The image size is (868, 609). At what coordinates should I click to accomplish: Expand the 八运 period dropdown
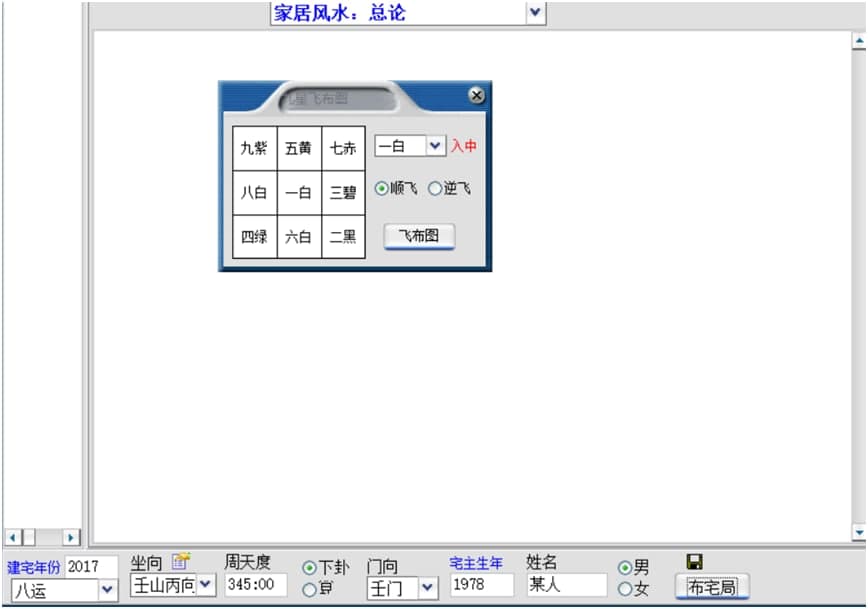click(x=107, y=590)
